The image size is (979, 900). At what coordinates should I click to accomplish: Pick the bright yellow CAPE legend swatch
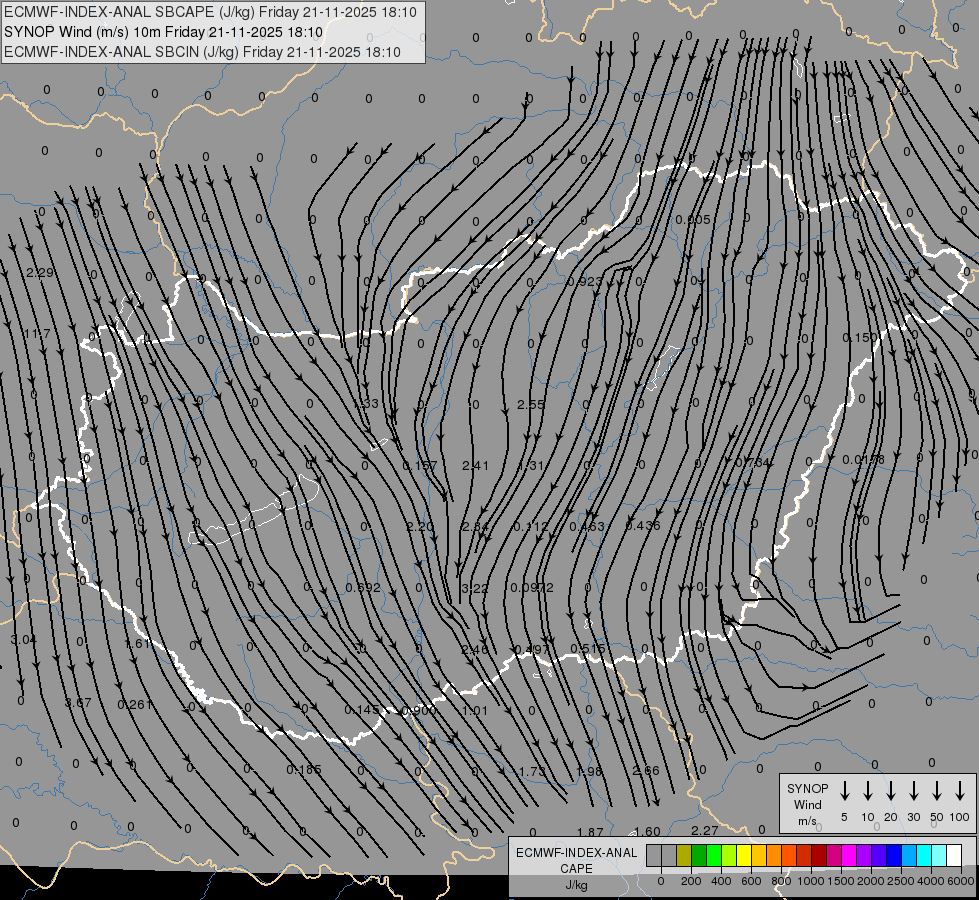pyautogui.click(x=744, y=855)
